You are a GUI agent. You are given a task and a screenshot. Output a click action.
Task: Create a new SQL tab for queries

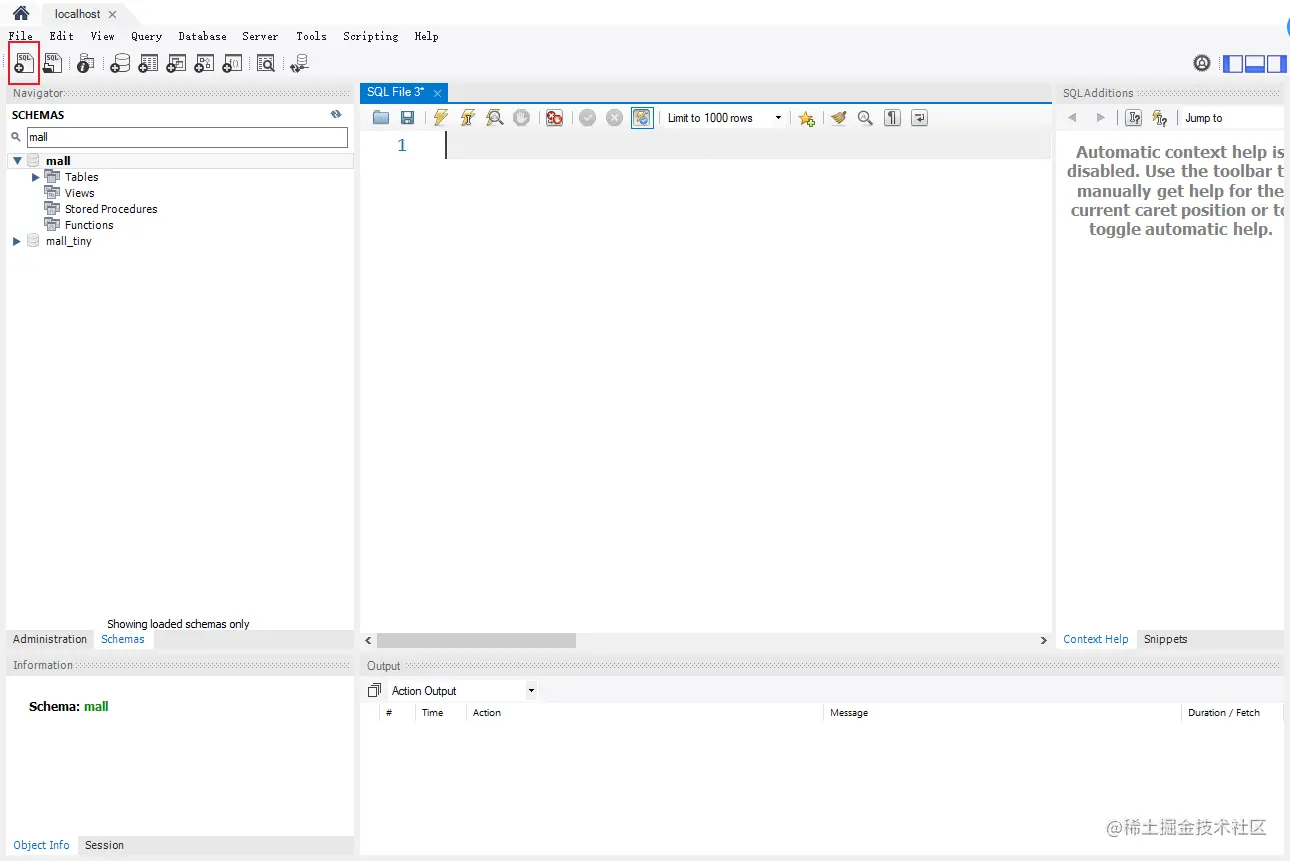24,63
